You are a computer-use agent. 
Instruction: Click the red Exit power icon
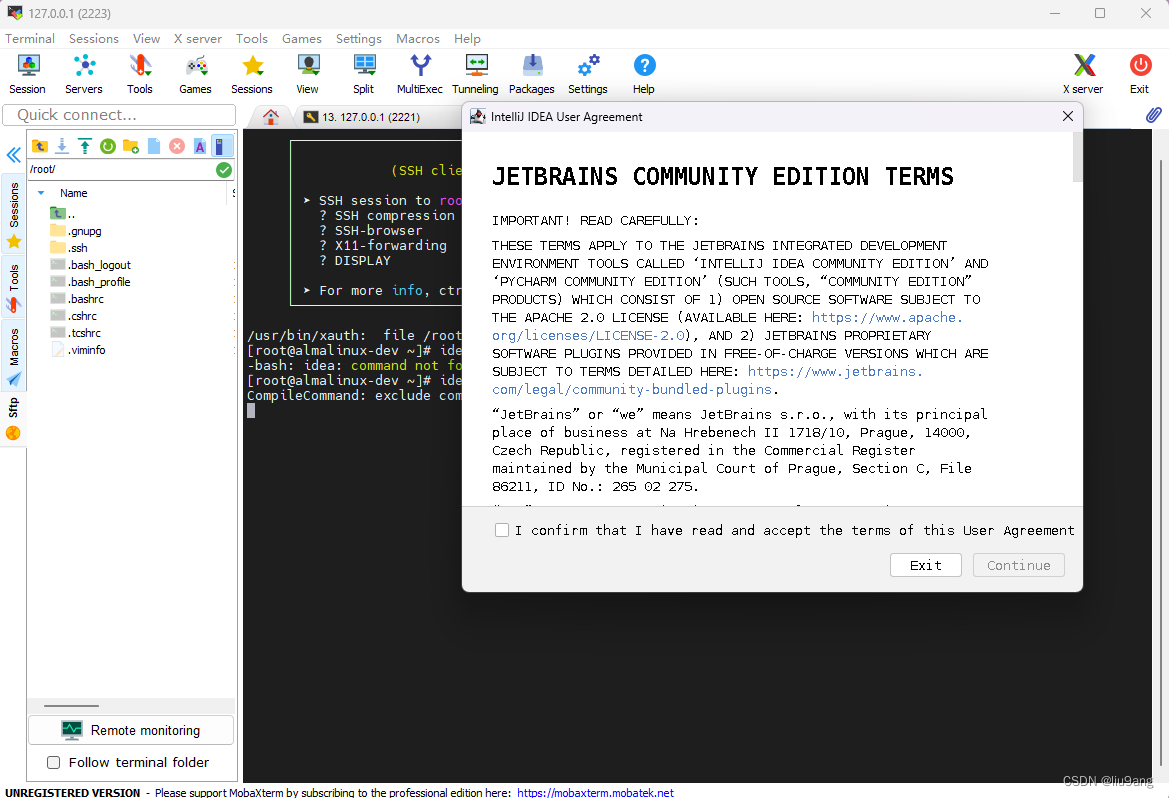tap(1140, 74)
